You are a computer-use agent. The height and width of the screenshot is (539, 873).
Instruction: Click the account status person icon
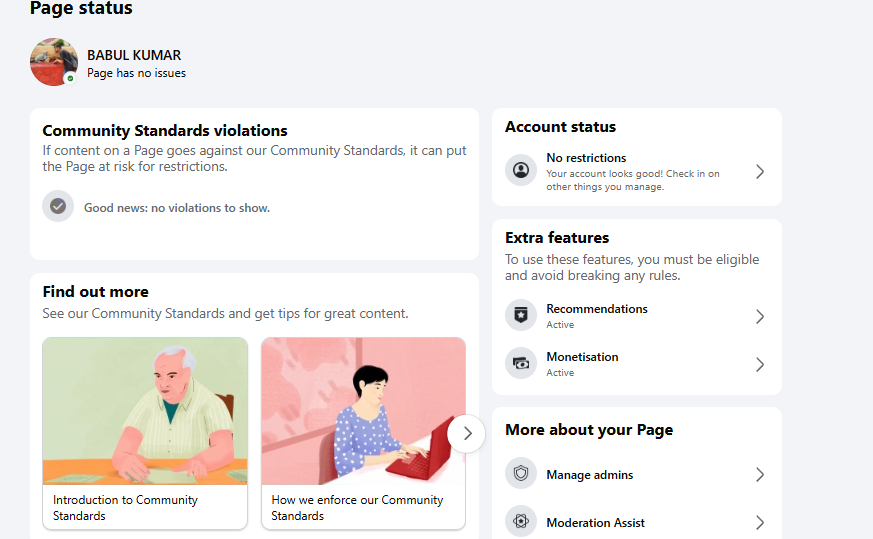(x=521, y=170)
